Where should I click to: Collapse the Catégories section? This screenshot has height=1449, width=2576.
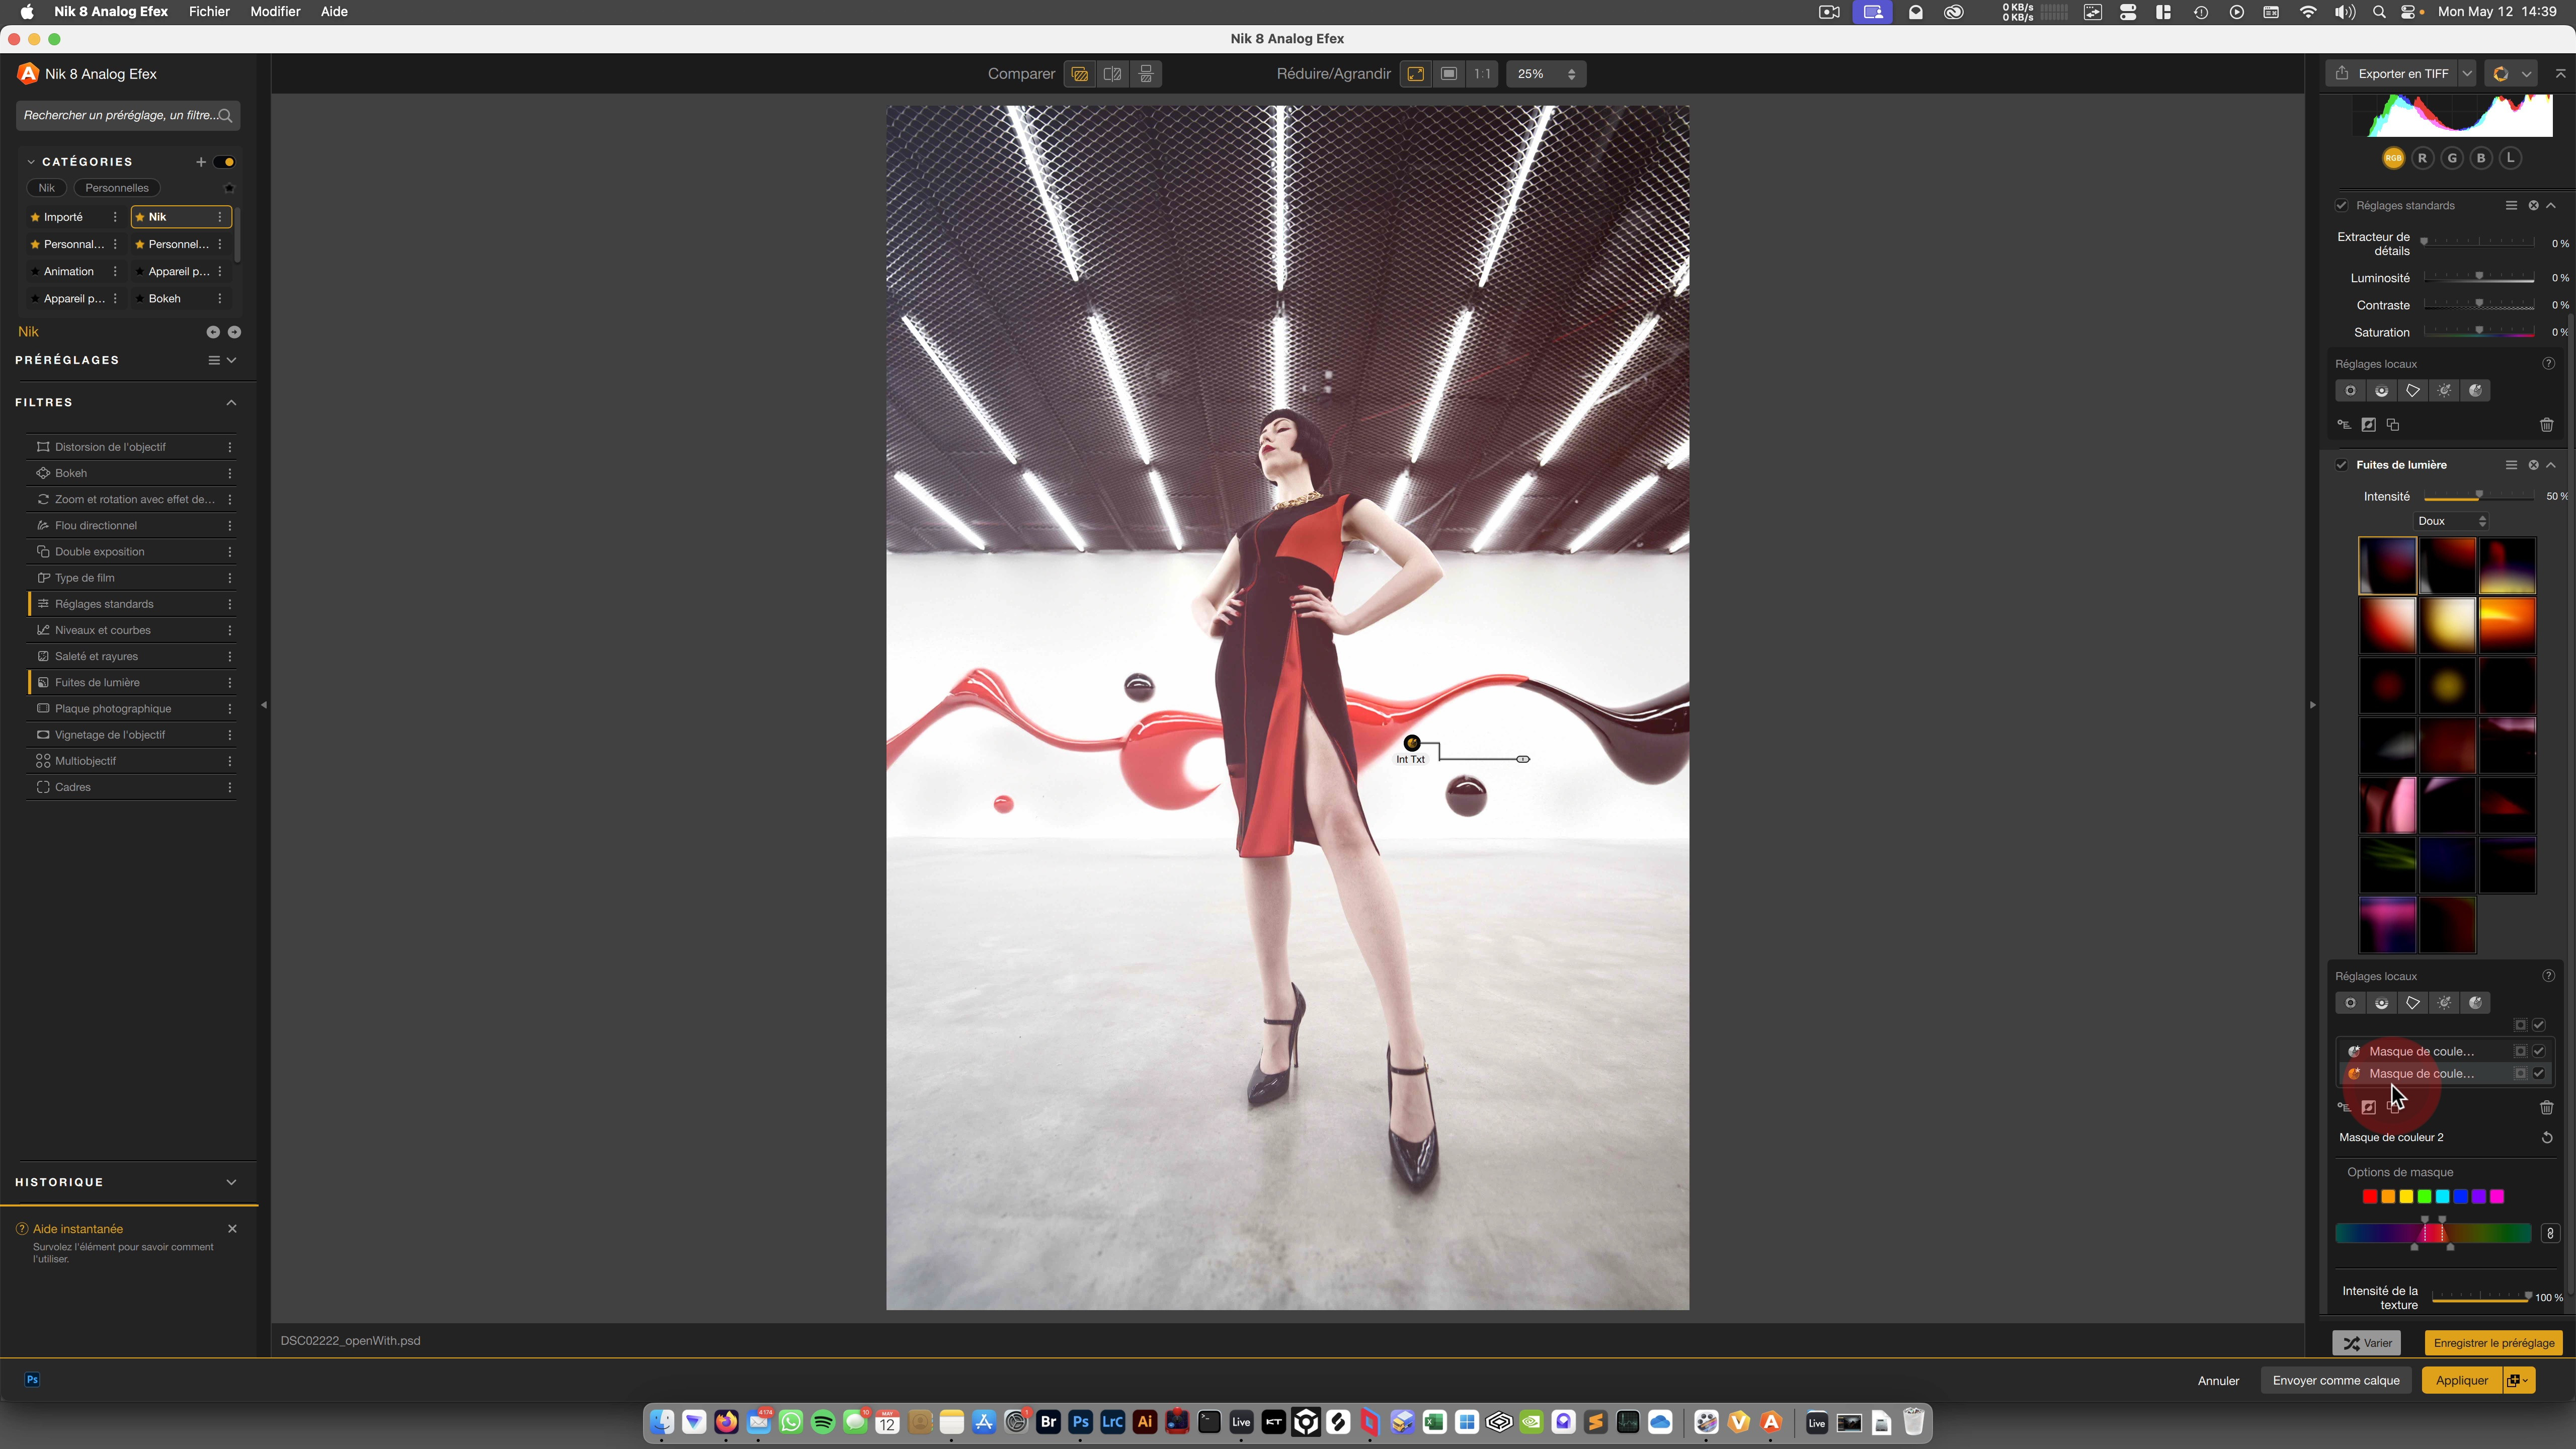(x=31, y=162)
